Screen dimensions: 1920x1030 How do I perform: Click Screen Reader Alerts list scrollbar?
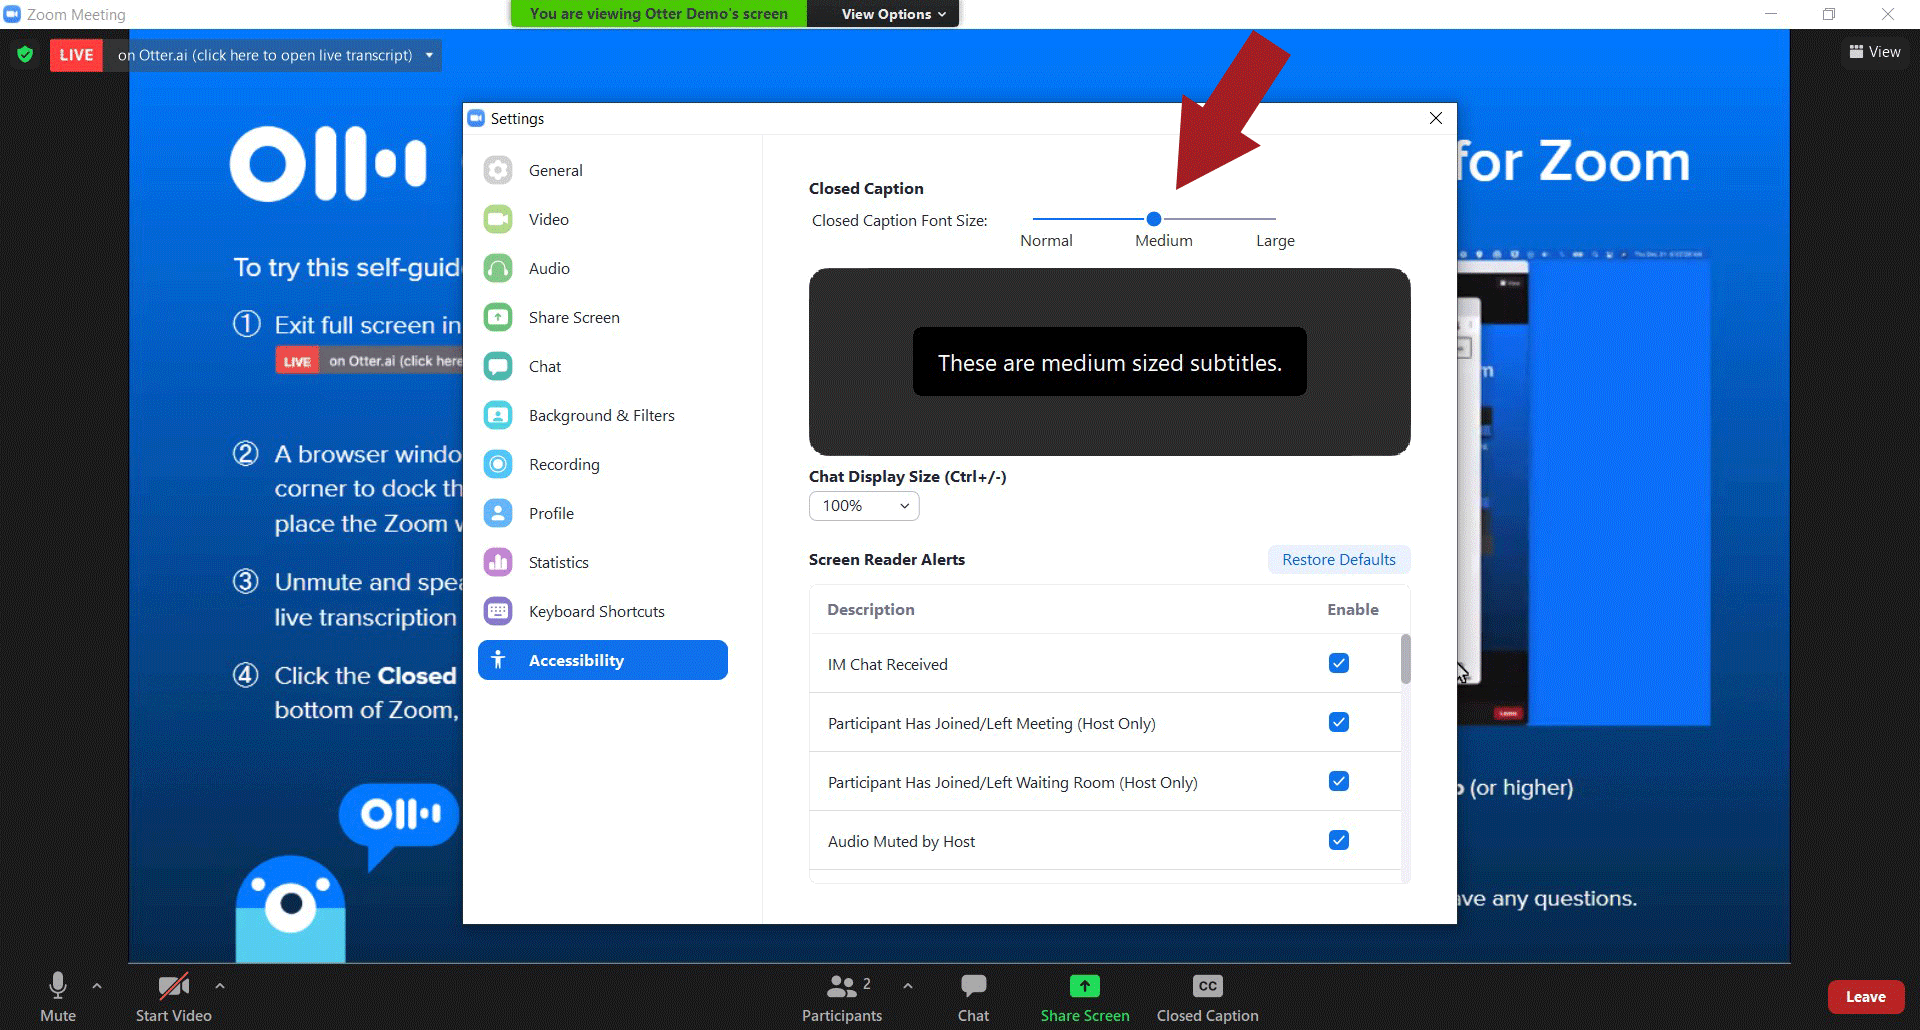tap(1406, 659)
